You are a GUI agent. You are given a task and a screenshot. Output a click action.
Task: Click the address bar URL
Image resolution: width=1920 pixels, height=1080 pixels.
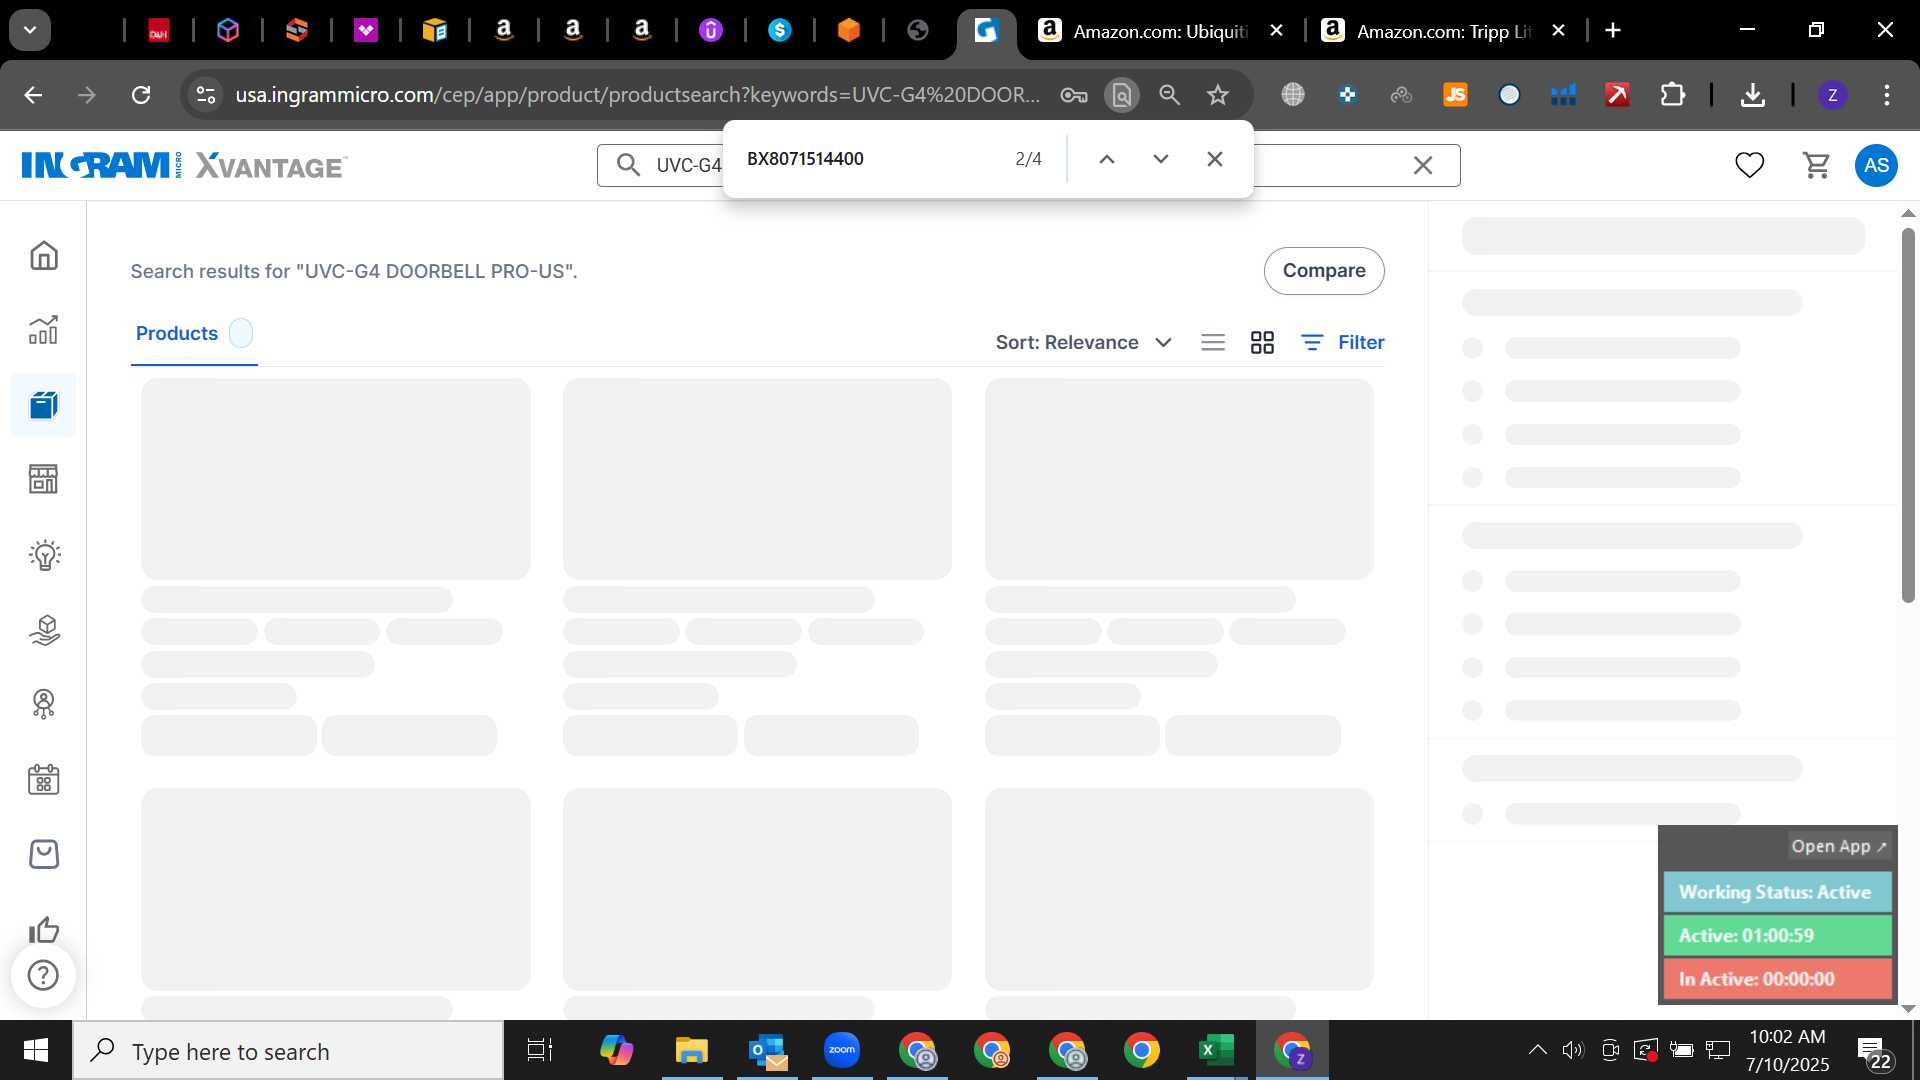pos(637,95)
